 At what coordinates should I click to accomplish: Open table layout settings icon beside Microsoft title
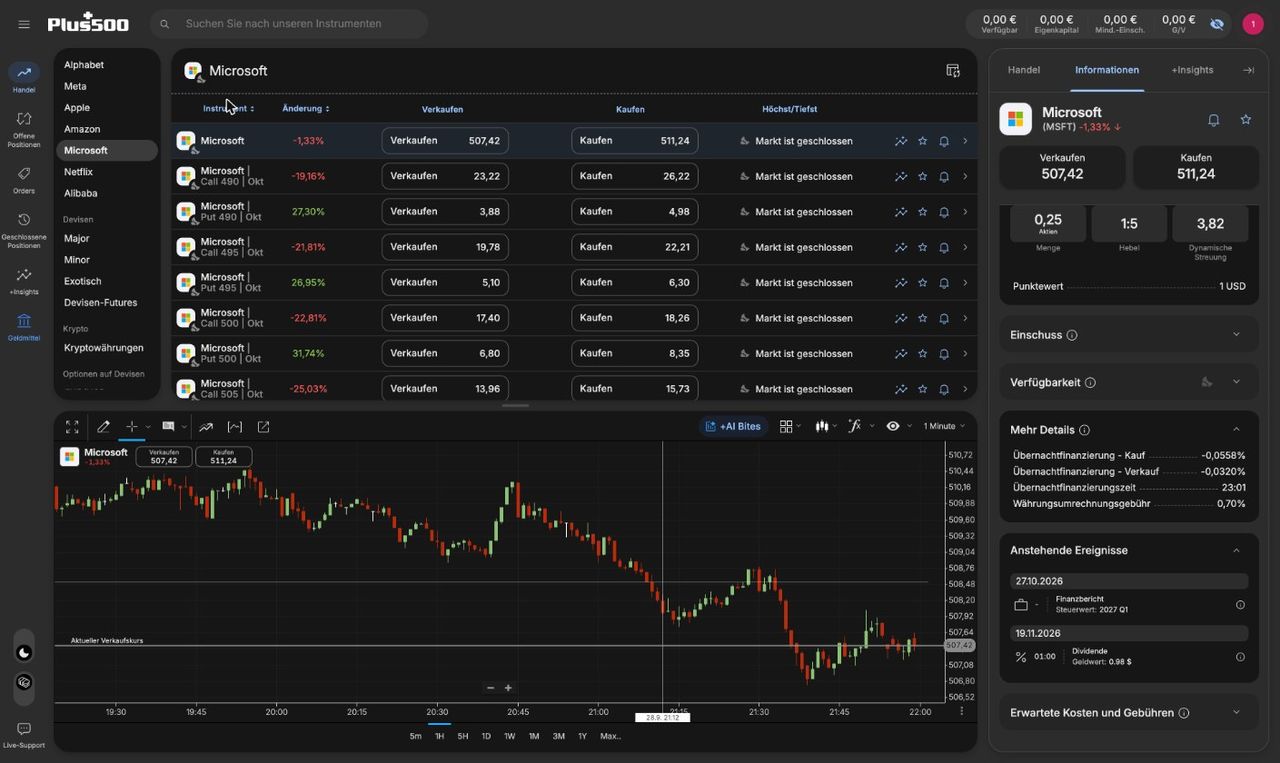point(953,71)
